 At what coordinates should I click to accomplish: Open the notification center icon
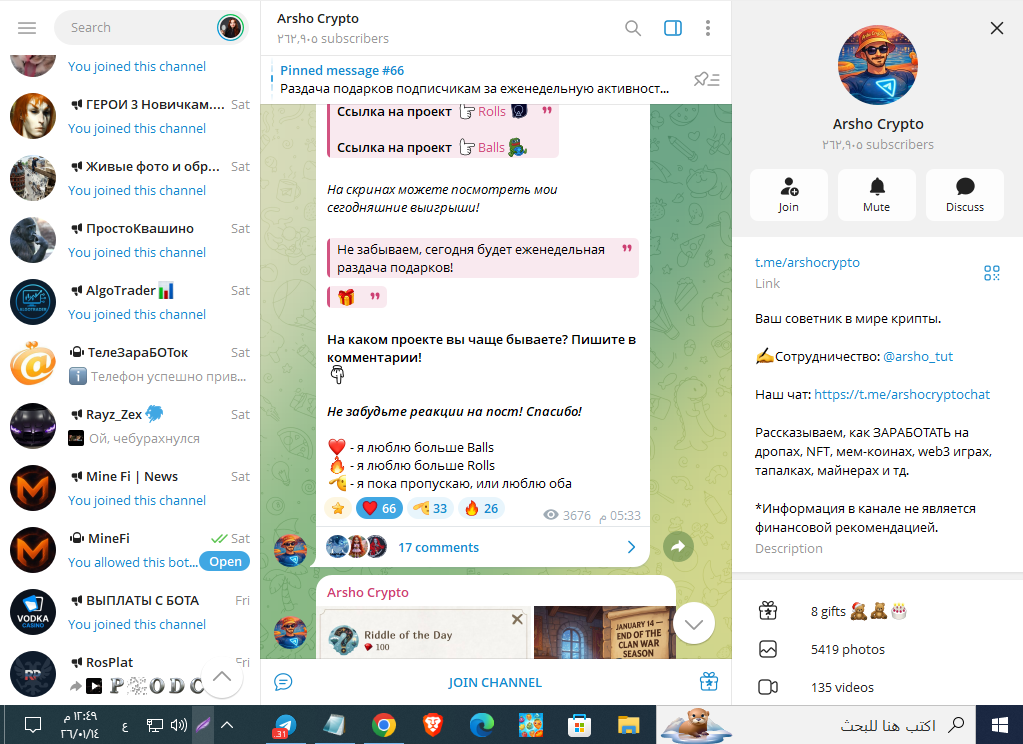tap(33, 725)
